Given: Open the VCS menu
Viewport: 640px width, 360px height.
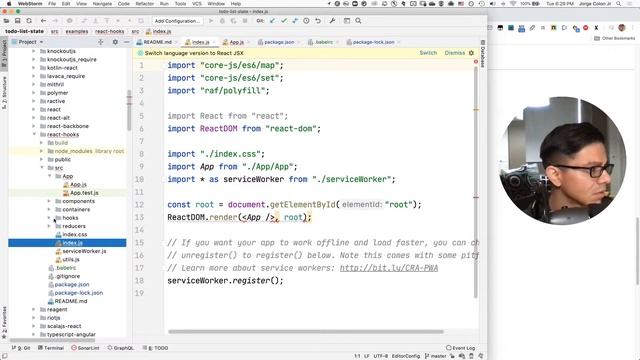Looking at the screenshot, I should (197, 4).
